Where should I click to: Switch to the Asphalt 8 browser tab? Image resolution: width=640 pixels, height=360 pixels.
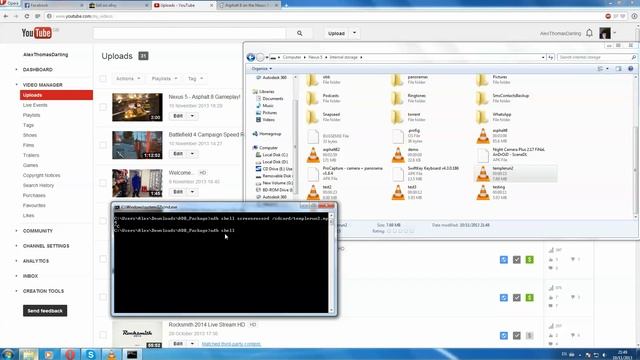click(248, 5)
